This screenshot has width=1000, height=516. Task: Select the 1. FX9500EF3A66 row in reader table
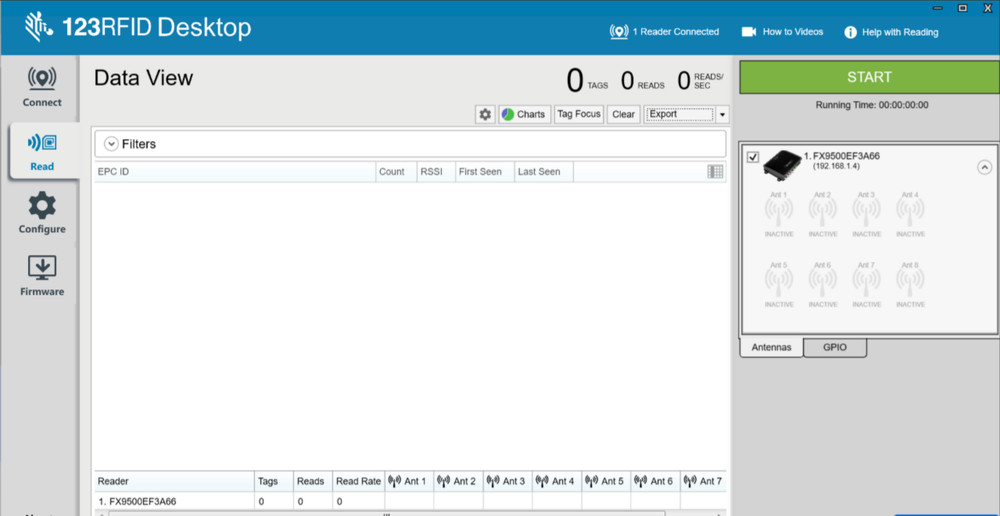[410, 501]
